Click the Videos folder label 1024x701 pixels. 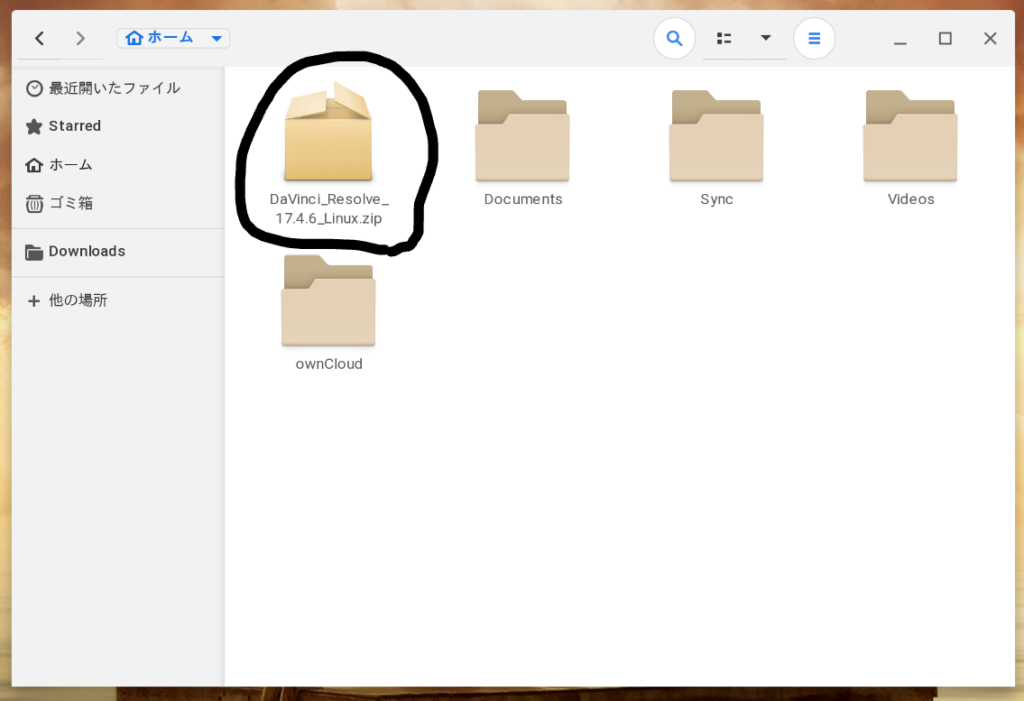click(x=911, y=199)
